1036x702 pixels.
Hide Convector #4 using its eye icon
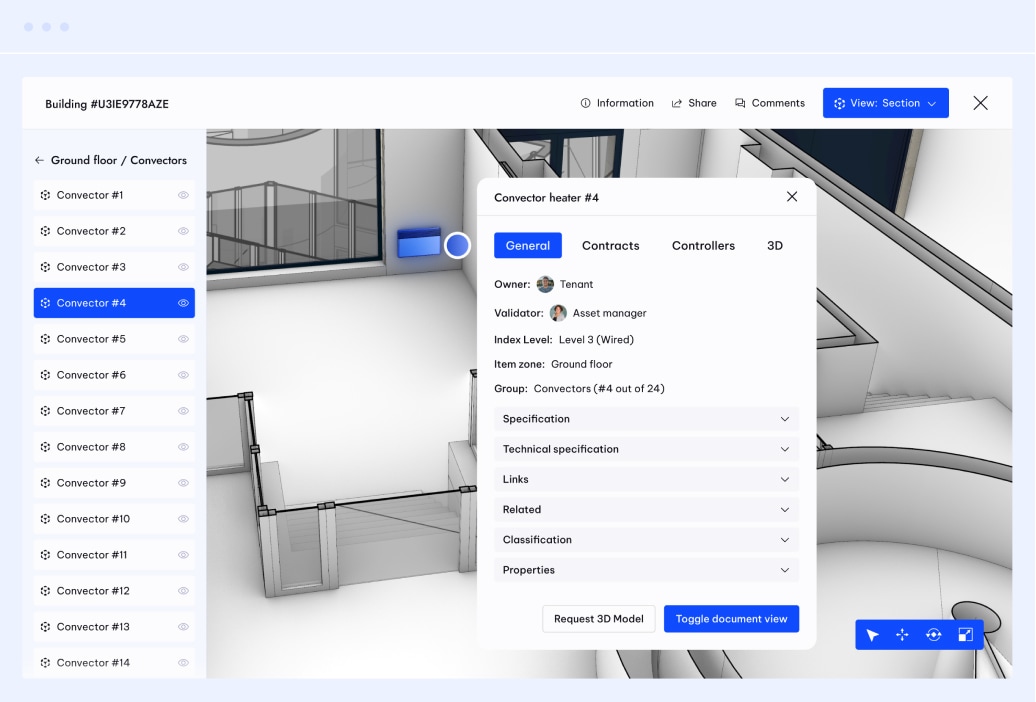pos(184,303)
